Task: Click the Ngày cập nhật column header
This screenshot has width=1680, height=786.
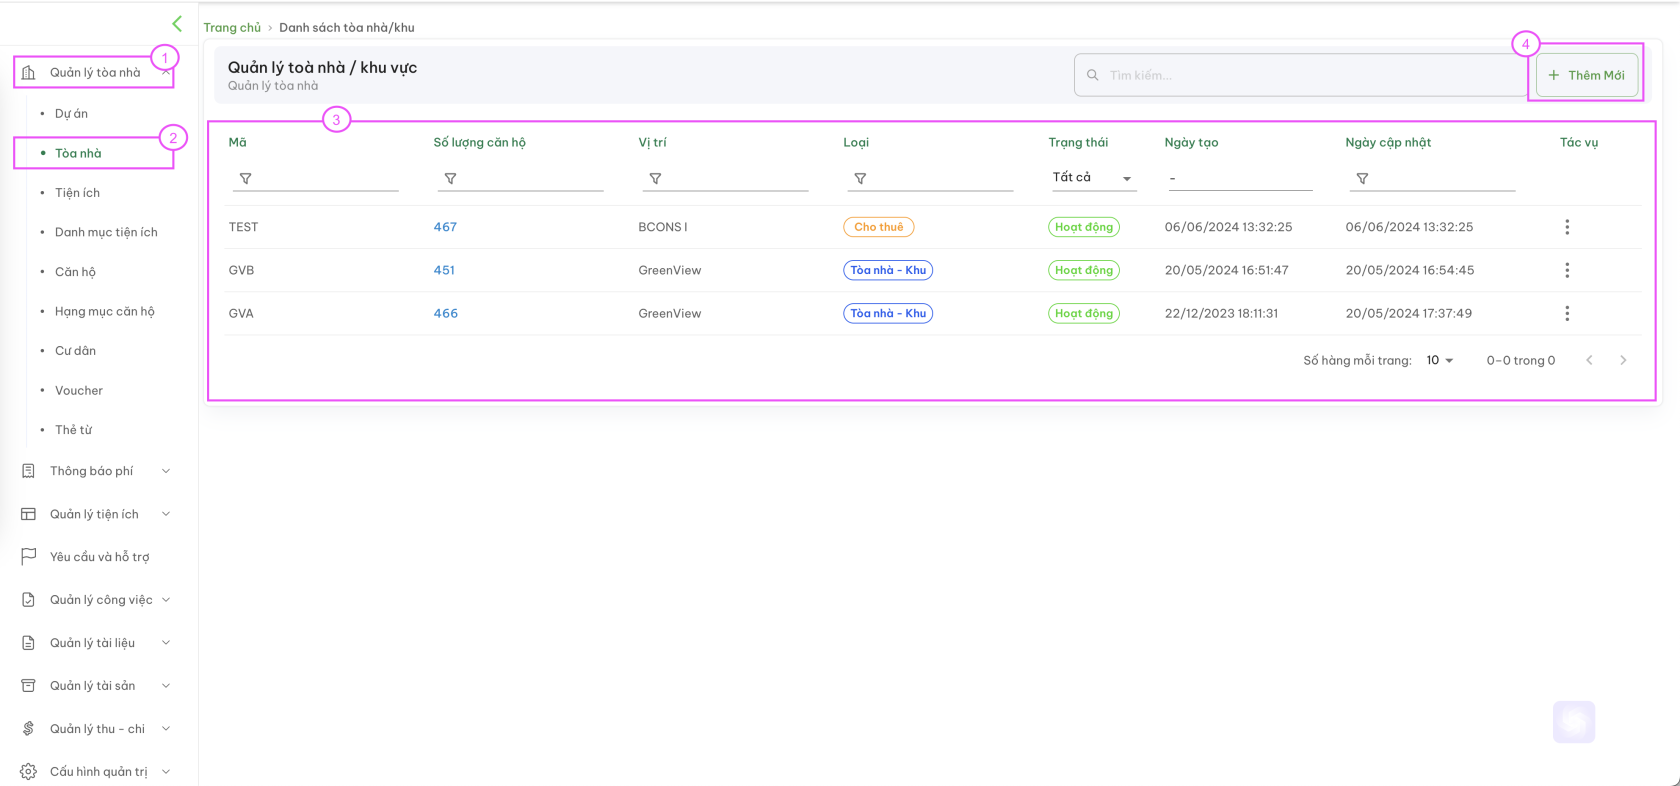Action: 1388,142
